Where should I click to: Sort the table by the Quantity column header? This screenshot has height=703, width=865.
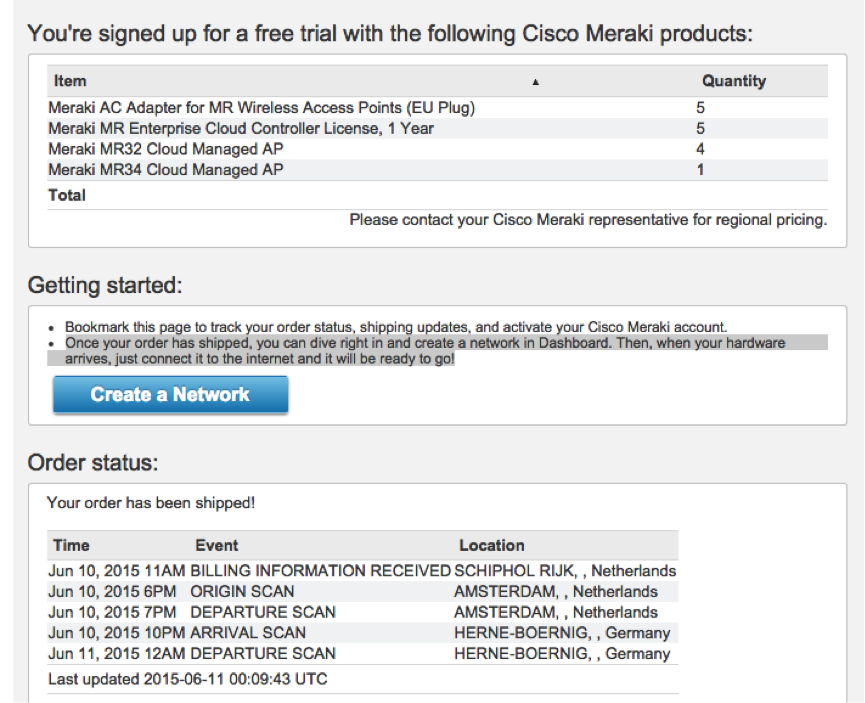point(734,81)
